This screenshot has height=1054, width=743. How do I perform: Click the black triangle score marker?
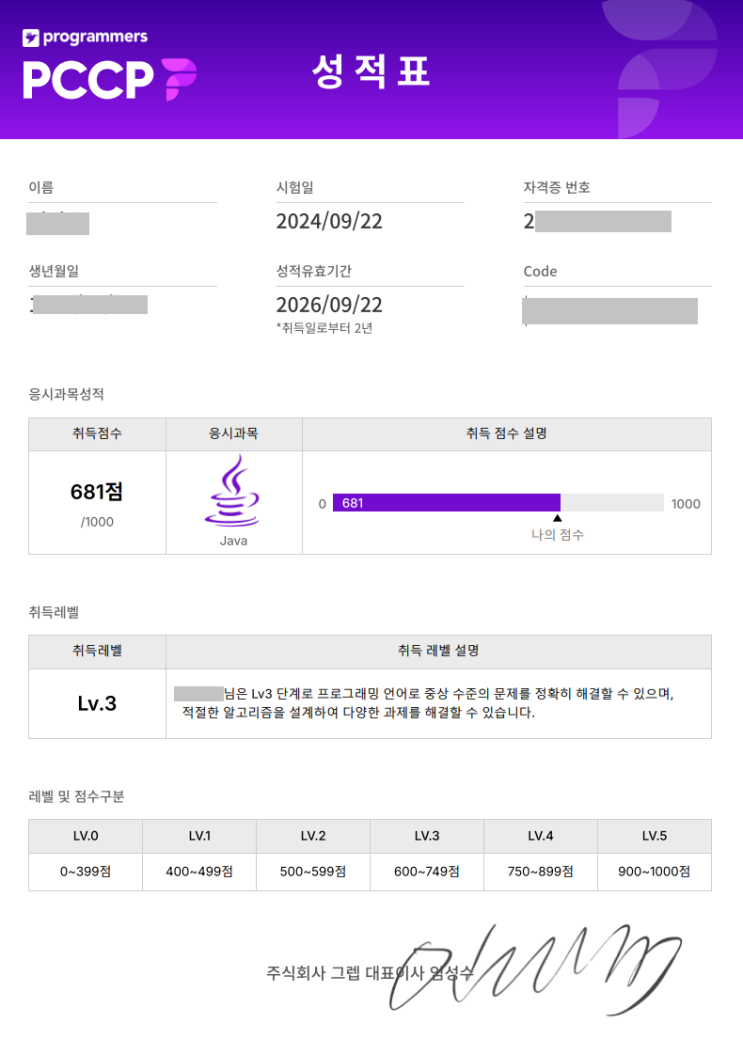[557, 518]
